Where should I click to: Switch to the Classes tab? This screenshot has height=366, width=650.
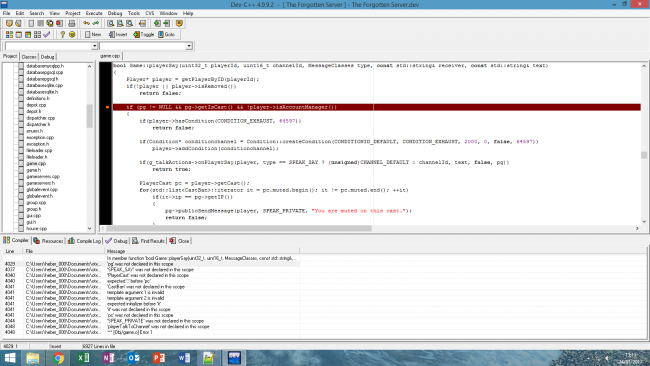(29, 57)
